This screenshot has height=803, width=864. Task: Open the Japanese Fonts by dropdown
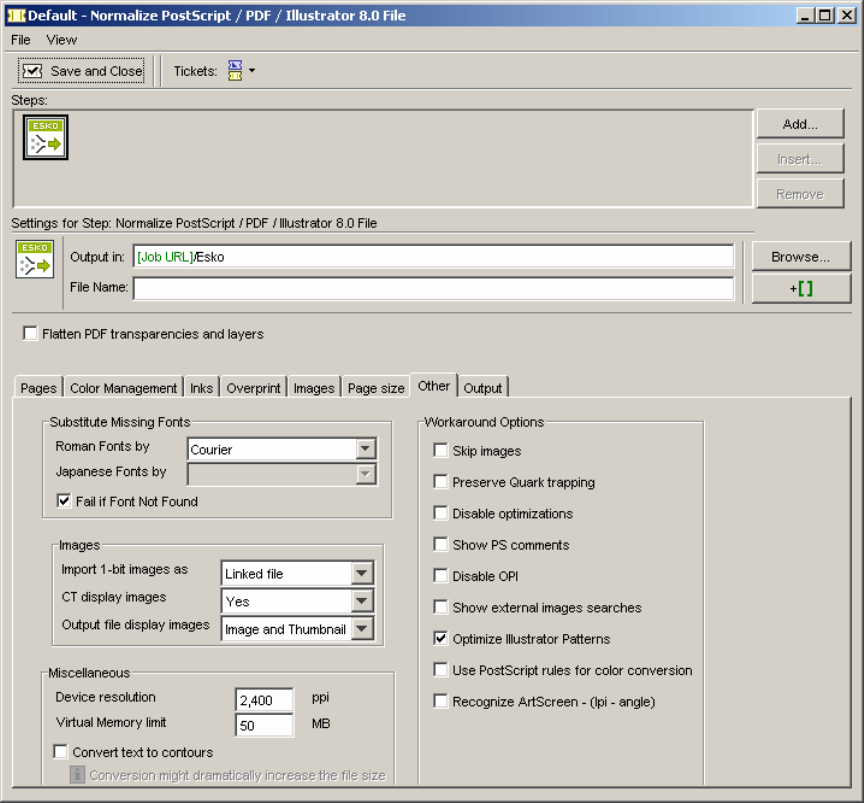(365, 474)
